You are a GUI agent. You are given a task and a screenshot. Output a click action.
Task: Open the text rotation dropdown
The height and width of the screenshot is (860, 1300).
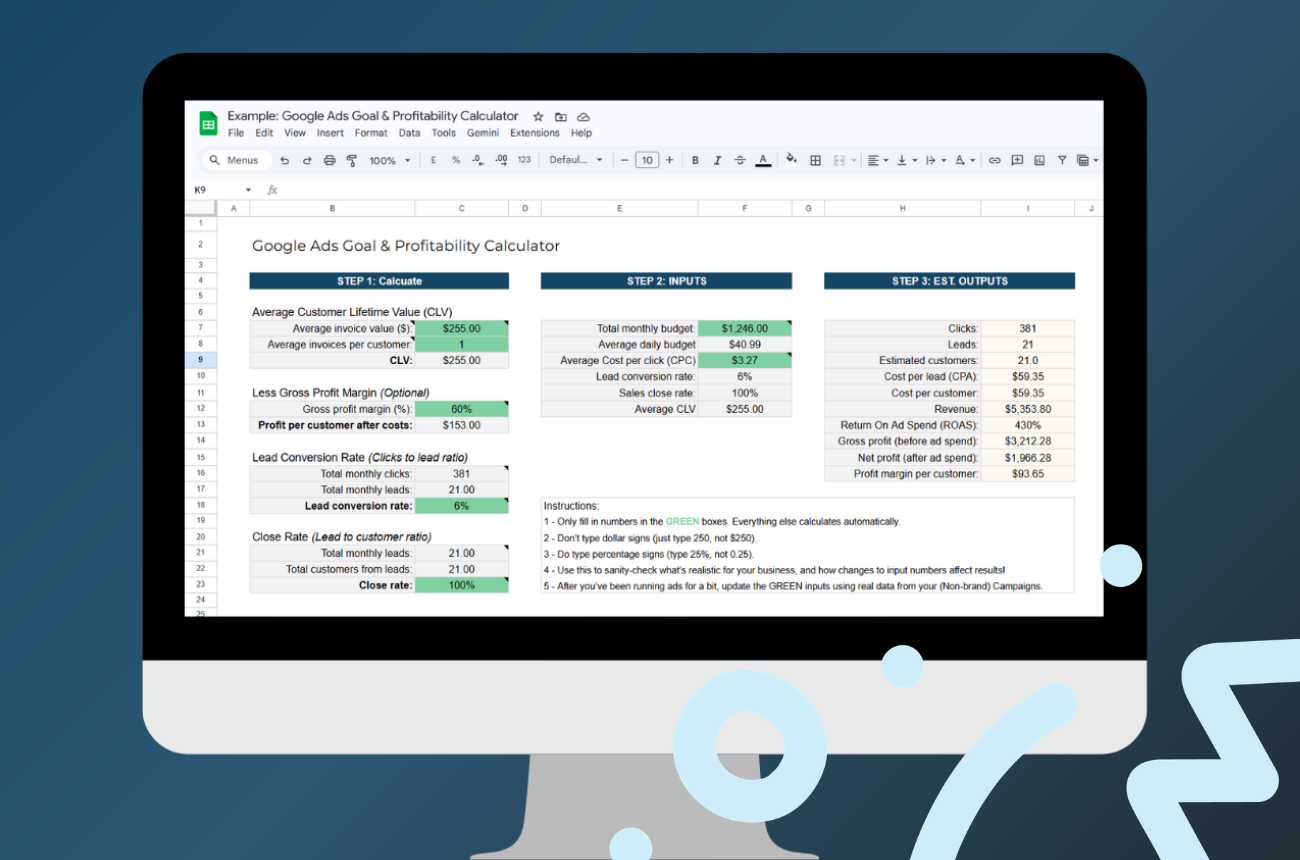[964, 160]
